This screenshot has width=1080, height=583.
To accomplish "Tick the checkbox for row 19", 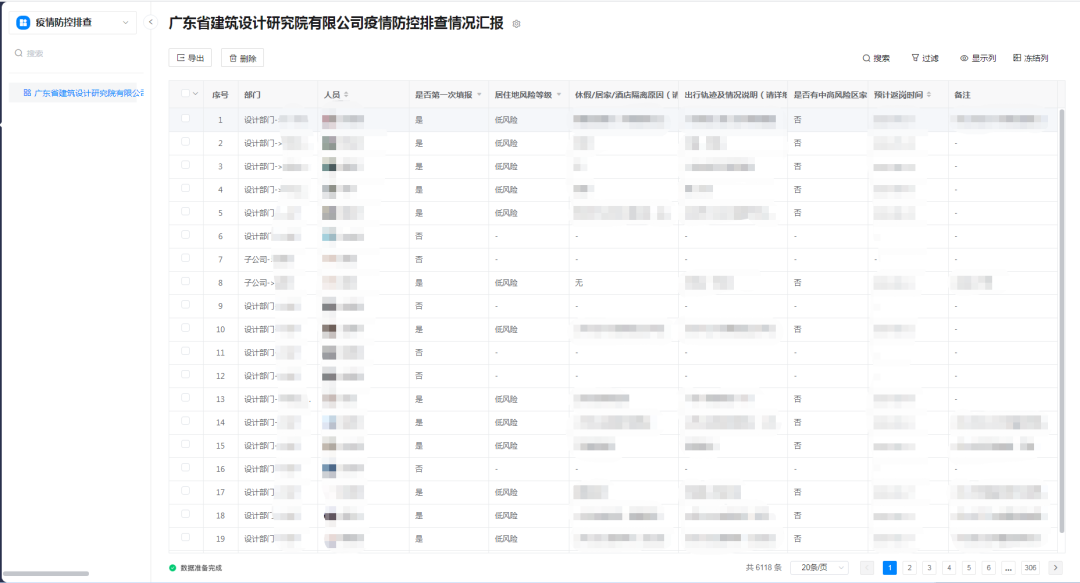I will coord(185,538).
